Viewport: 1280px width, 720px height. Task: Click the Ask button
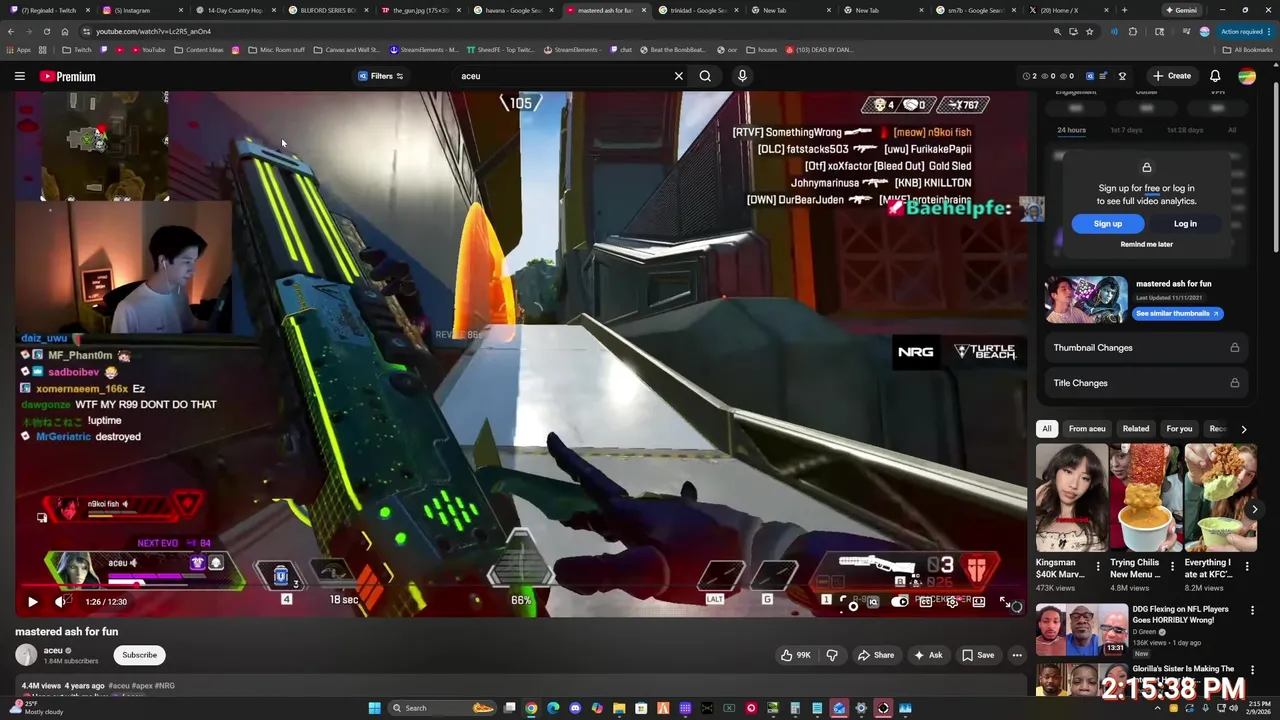click(x=928, y=655)
